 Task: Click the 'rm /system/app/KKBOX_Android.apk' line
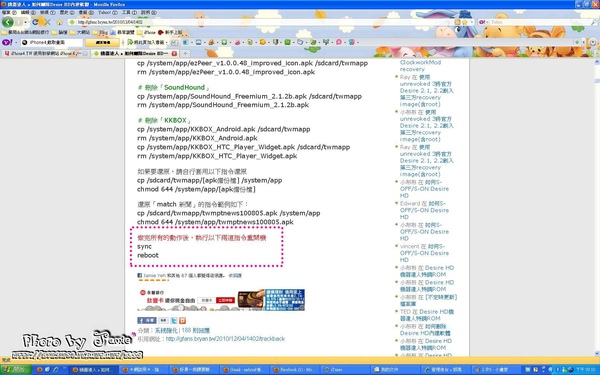tap(197, 138)
